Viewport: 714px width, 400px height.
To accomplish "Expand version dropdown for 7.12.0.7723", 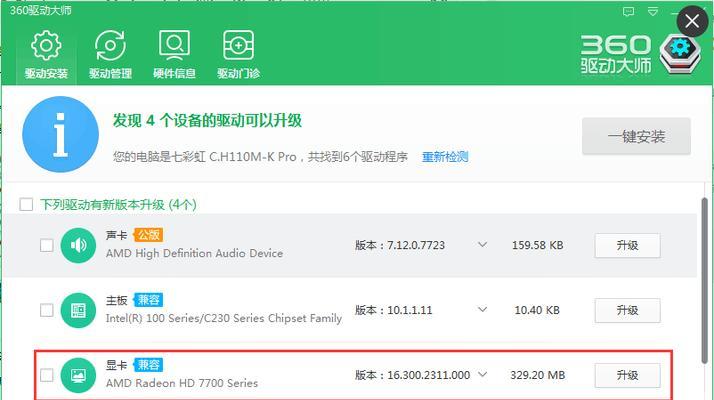I will [x=483, y=245].
